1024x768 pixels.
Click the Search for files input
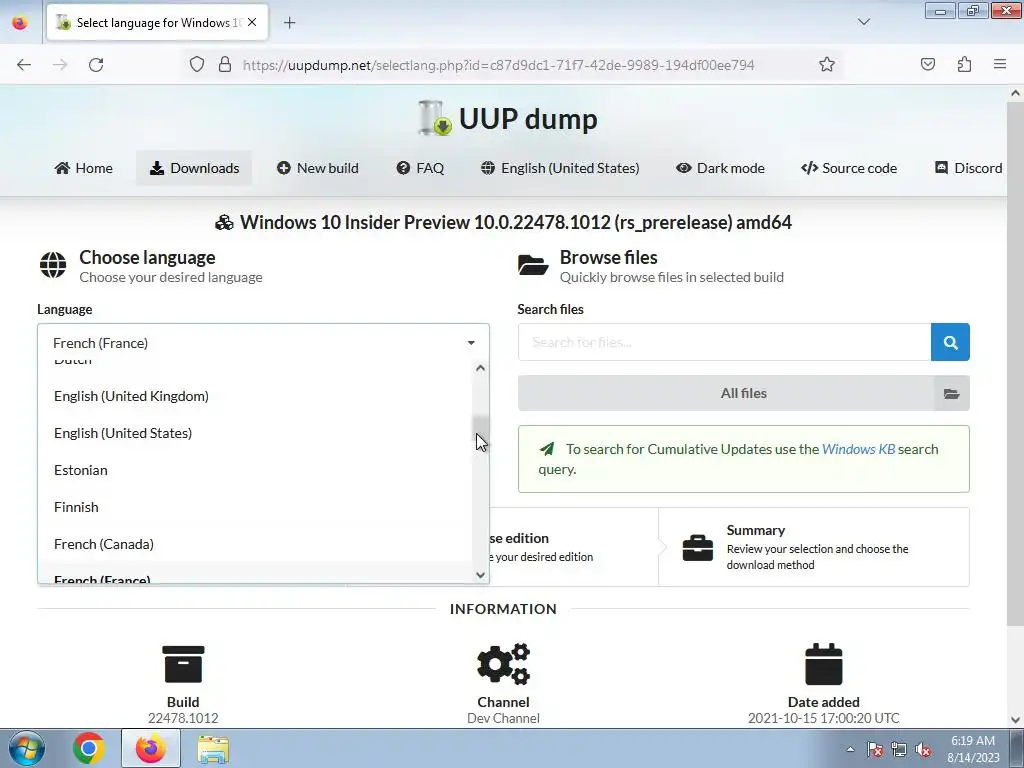point(724,342)
